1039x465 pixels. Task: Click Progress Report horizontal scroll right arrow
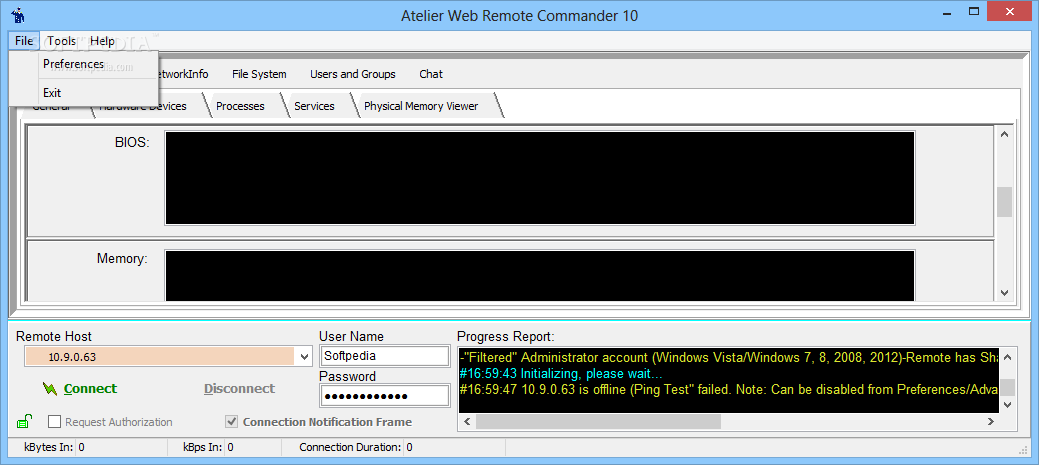pos(991,421)
